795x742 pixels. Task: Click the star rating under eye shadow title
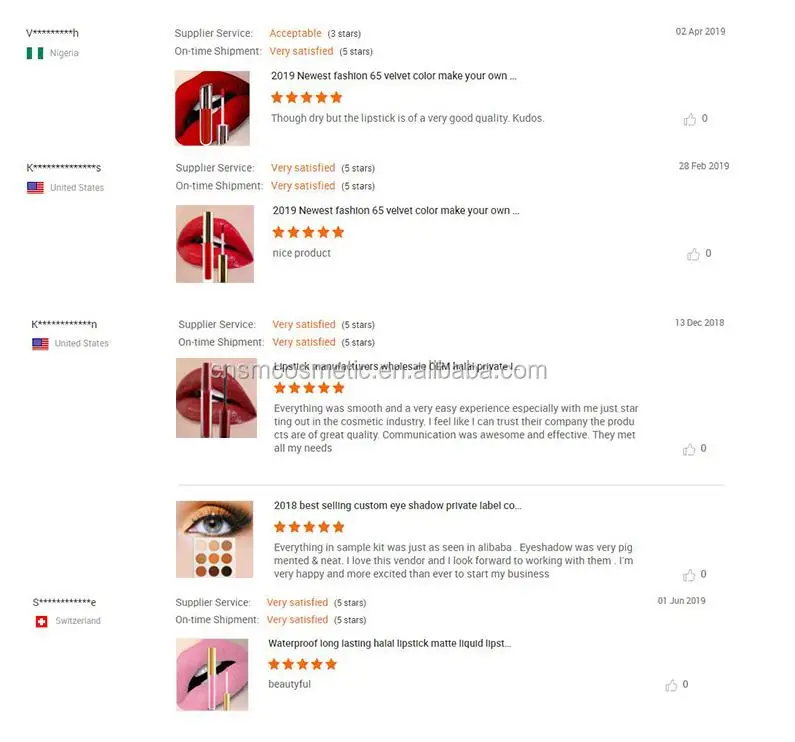(309, 527)
